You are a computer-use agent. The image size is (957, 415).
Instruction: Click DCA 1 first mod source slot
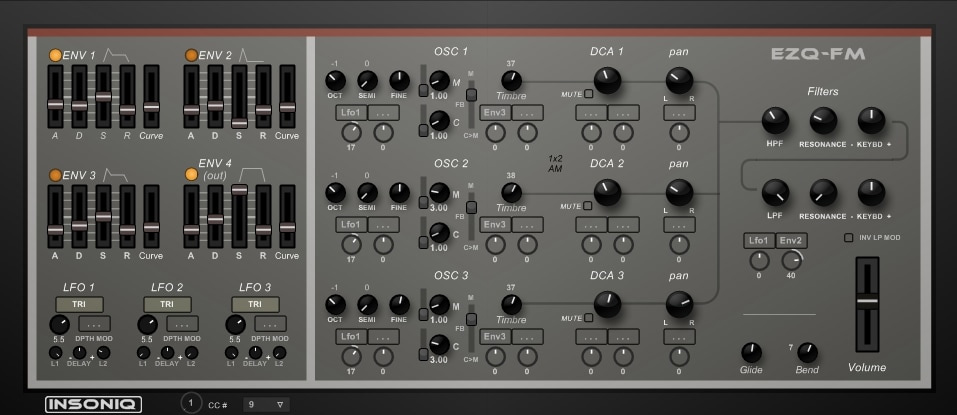pos(591,112)
